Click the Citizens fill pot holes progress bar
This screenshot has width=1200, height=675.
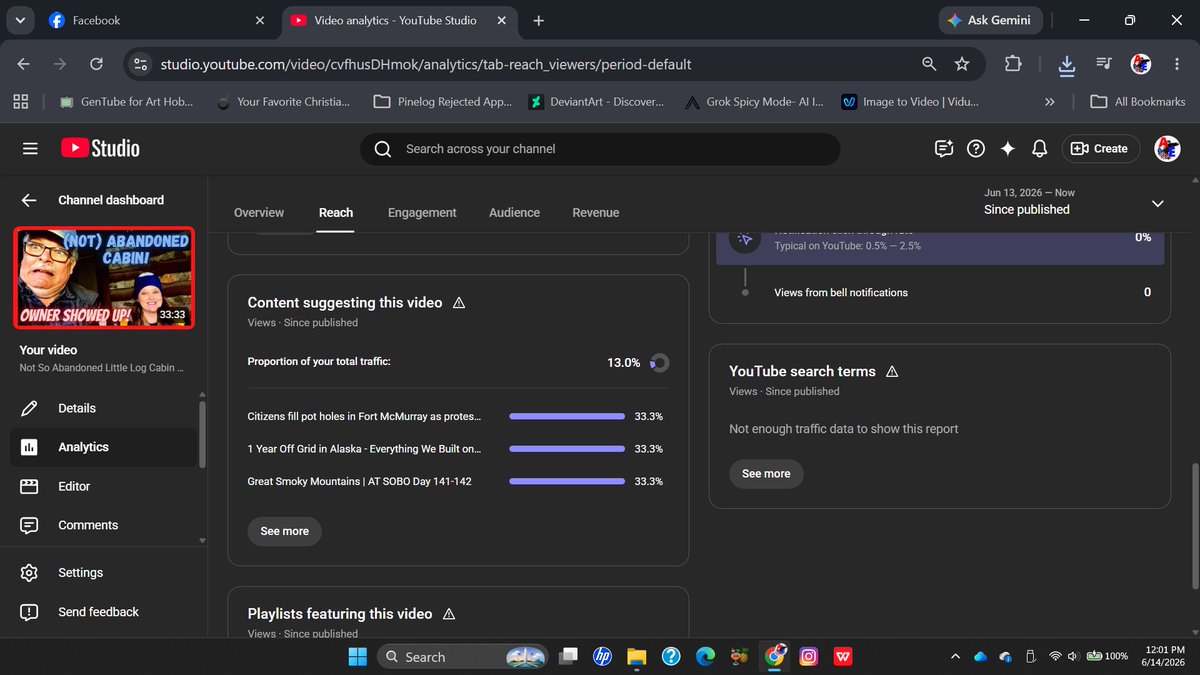[567, 416]
